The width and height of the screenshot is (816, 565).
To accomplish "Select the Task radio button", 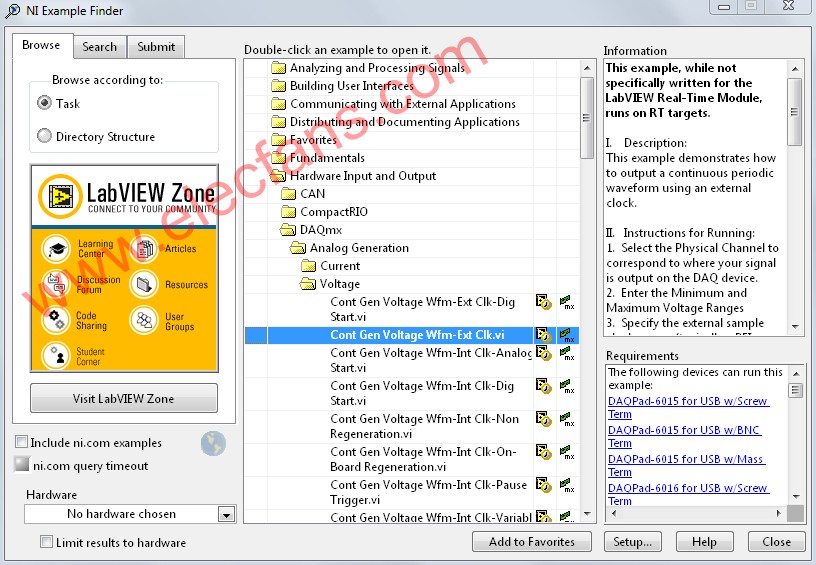I will [x=44, y=103].
